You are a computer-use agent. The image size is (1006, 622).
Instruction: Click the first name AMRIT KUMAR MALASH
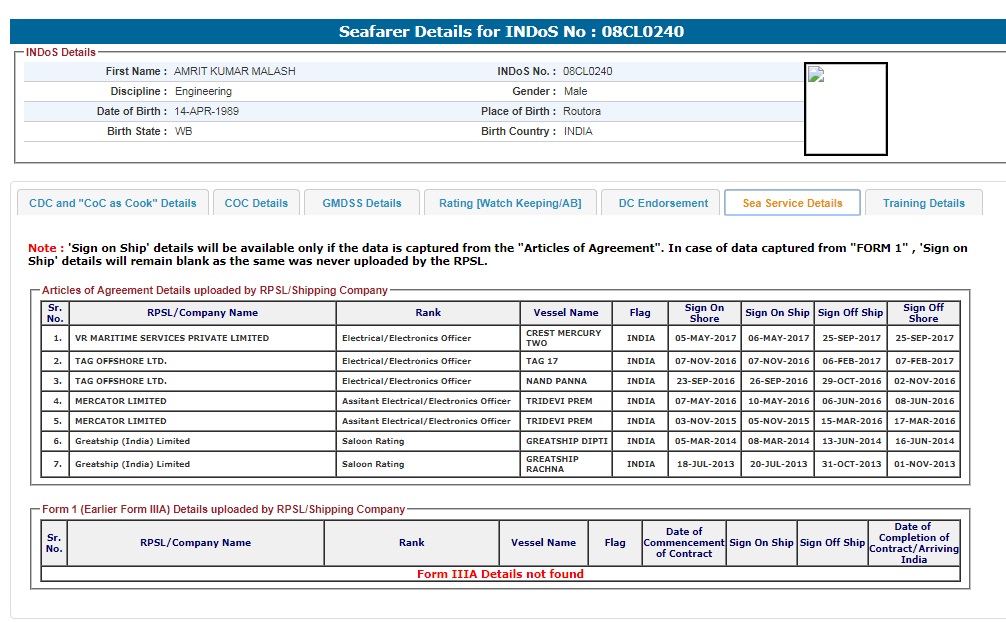tap(235, 72)
